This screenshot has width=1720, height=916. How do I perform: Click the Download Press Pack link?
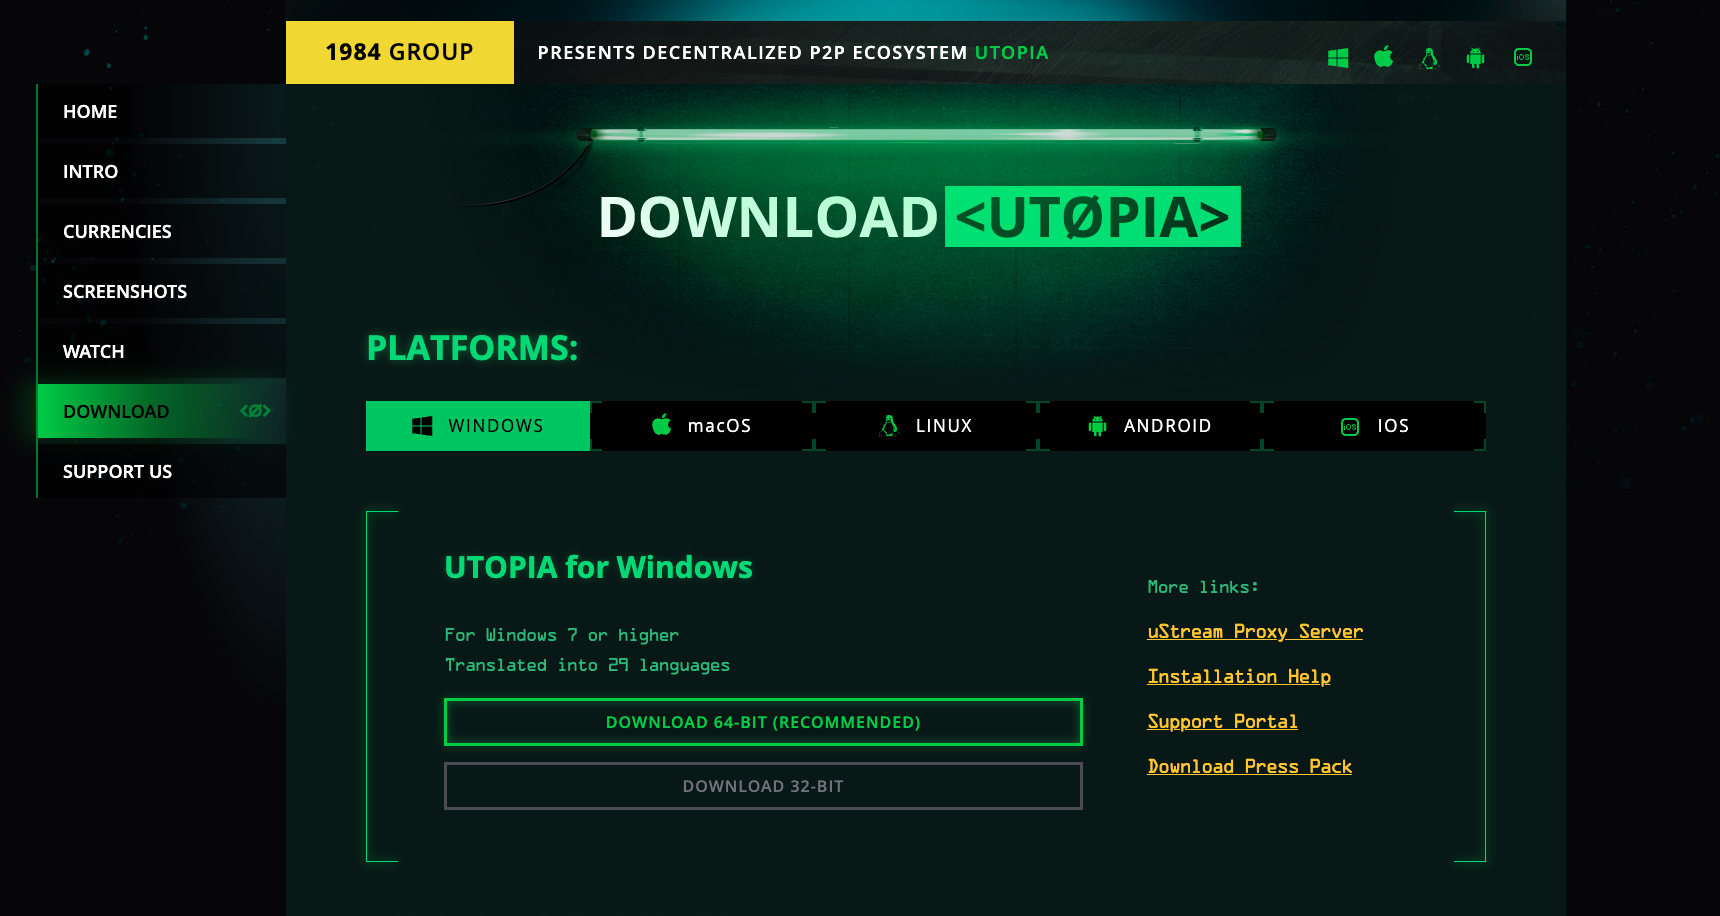(1249, 767)
